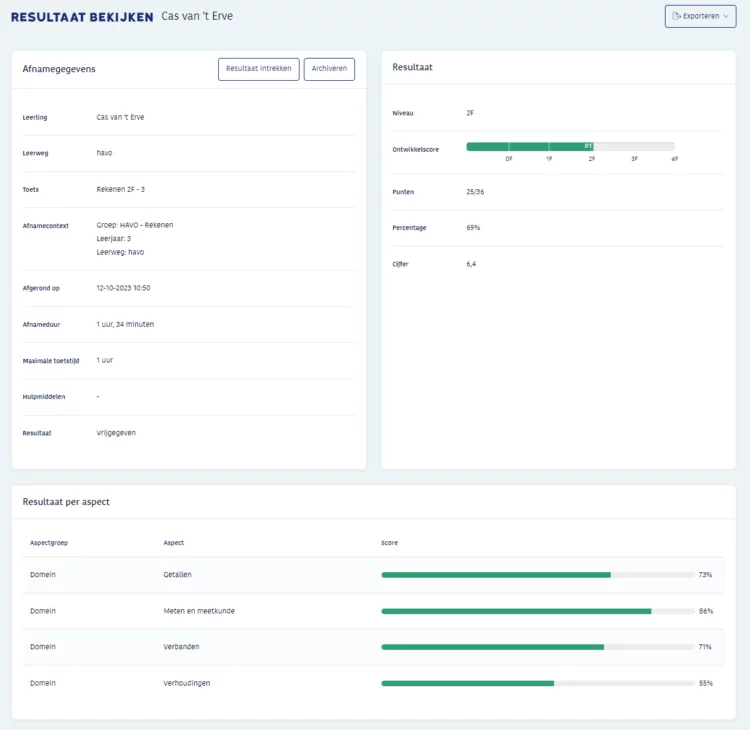Click the Aspect column header
The image size is (750, 730).
tap(174, 543)
